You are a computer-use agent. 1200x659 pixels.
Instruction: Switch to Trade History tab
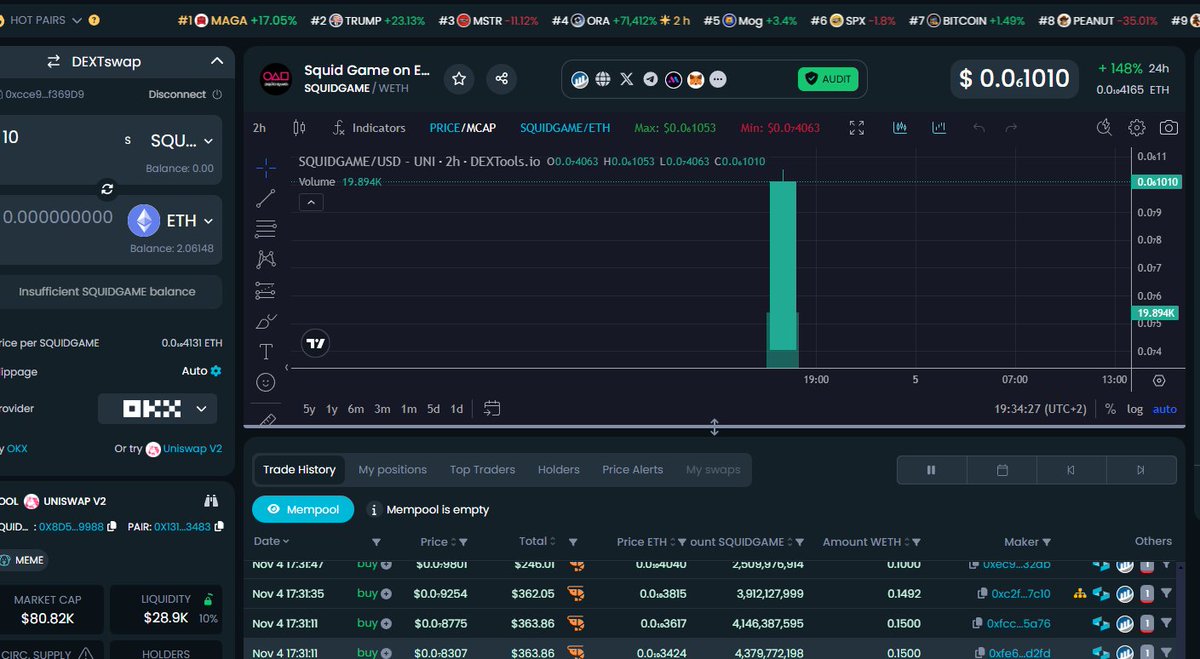(299, 469)
